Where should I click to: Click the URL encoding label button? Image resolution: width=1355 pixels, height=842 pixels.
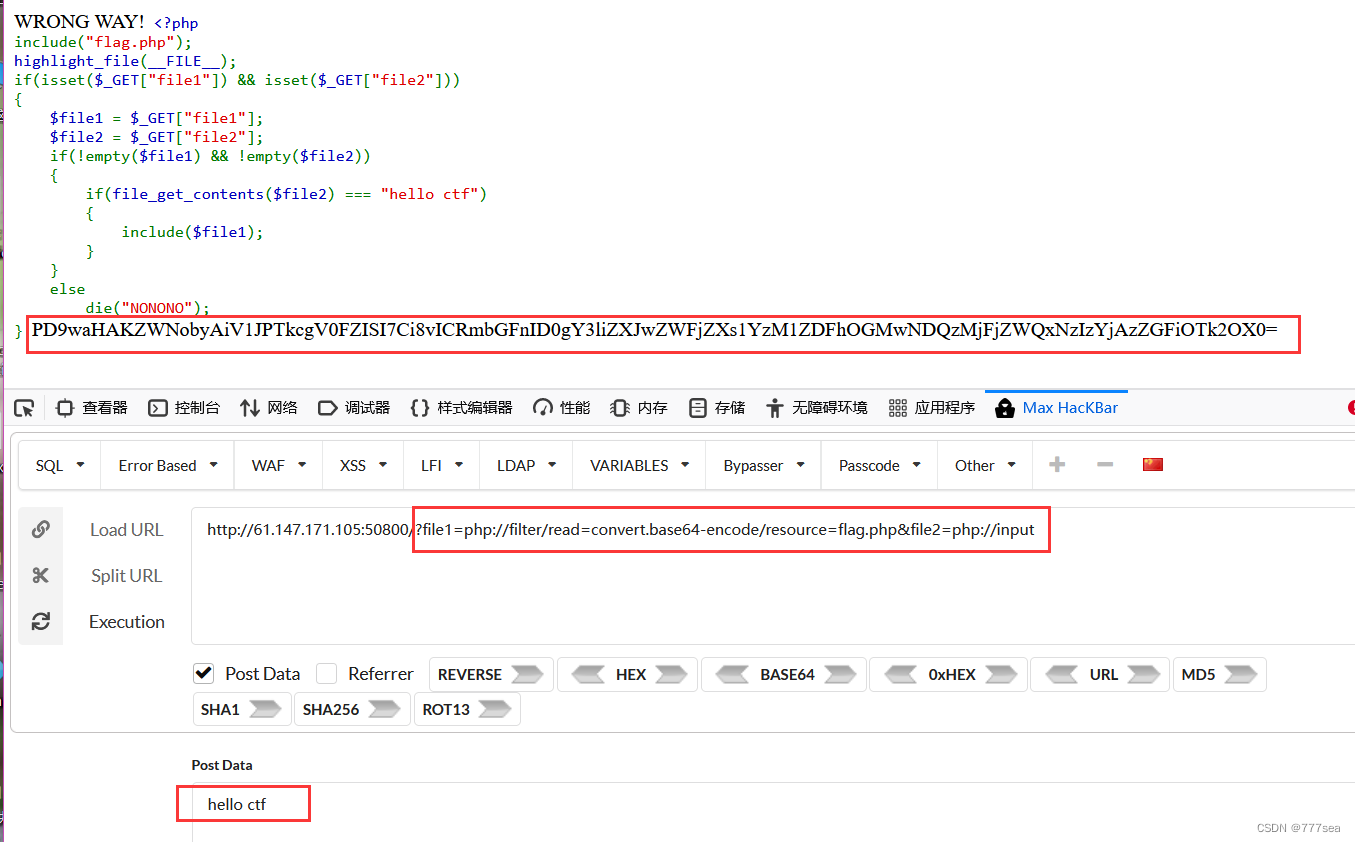pos(1104,675)
